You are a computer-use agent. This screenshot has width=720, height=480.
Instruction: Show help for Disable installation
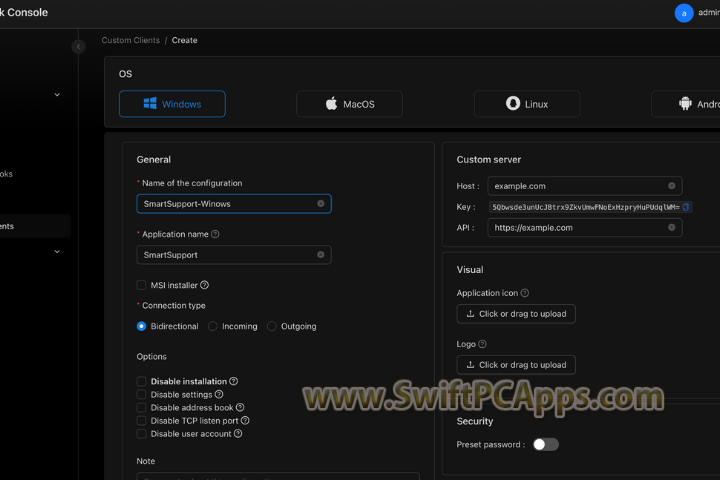click(x=233, y=381)
